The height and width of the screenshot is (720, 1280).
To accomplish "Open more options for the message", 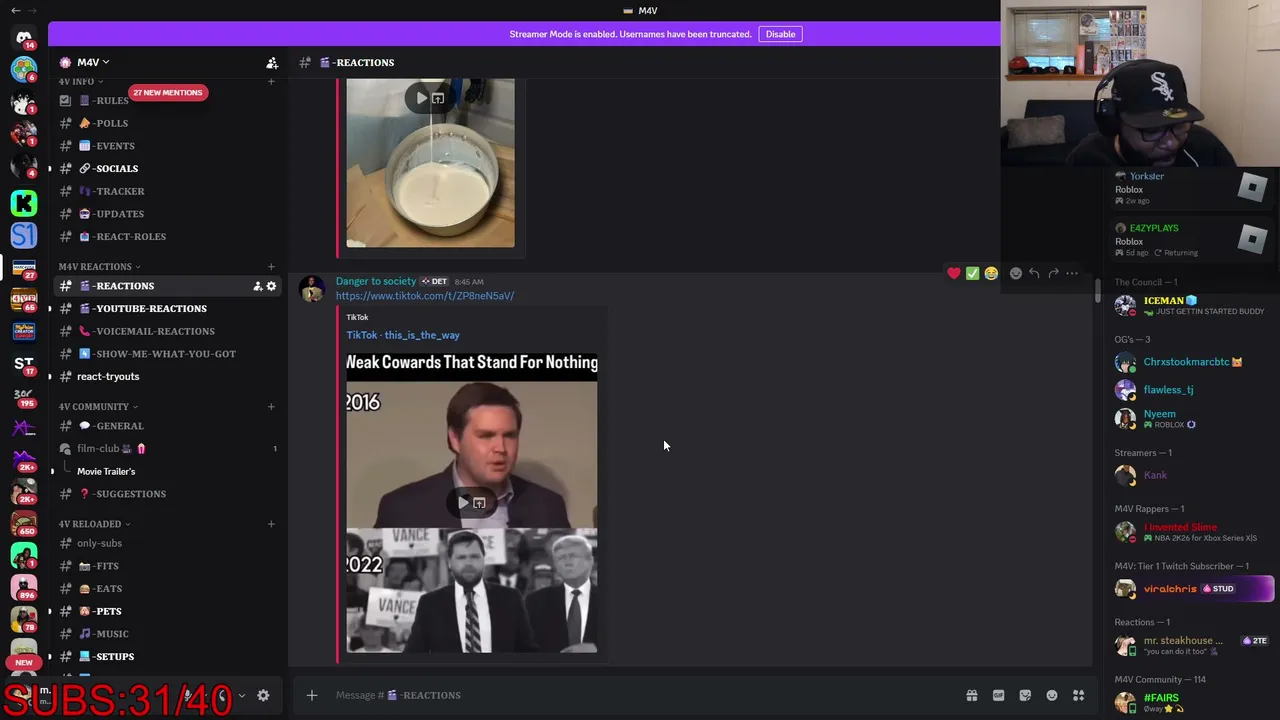I will click(1072, 273).
